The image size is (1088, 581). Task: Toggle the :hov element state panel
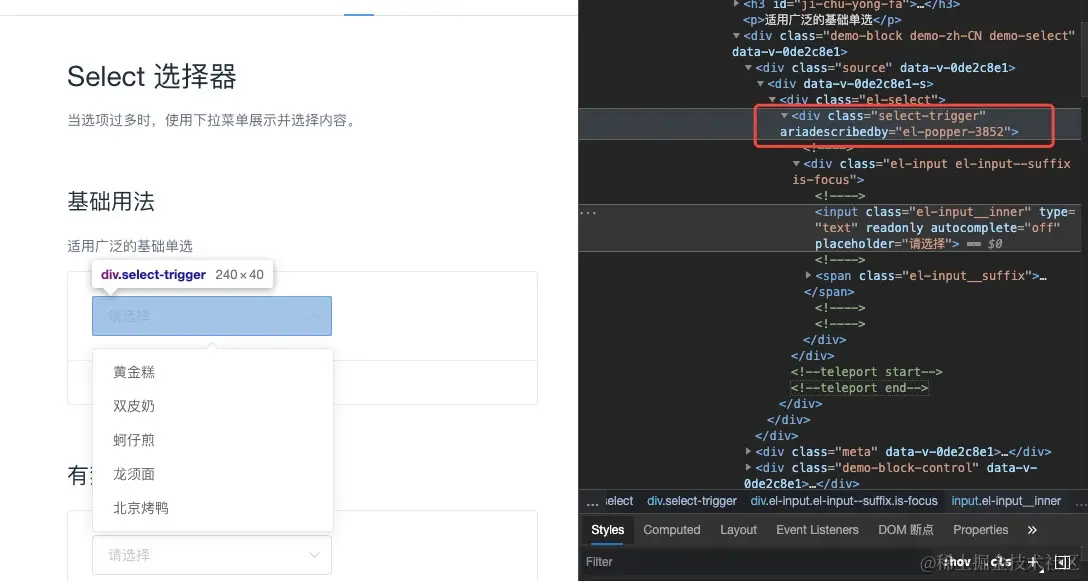[958, 561]
